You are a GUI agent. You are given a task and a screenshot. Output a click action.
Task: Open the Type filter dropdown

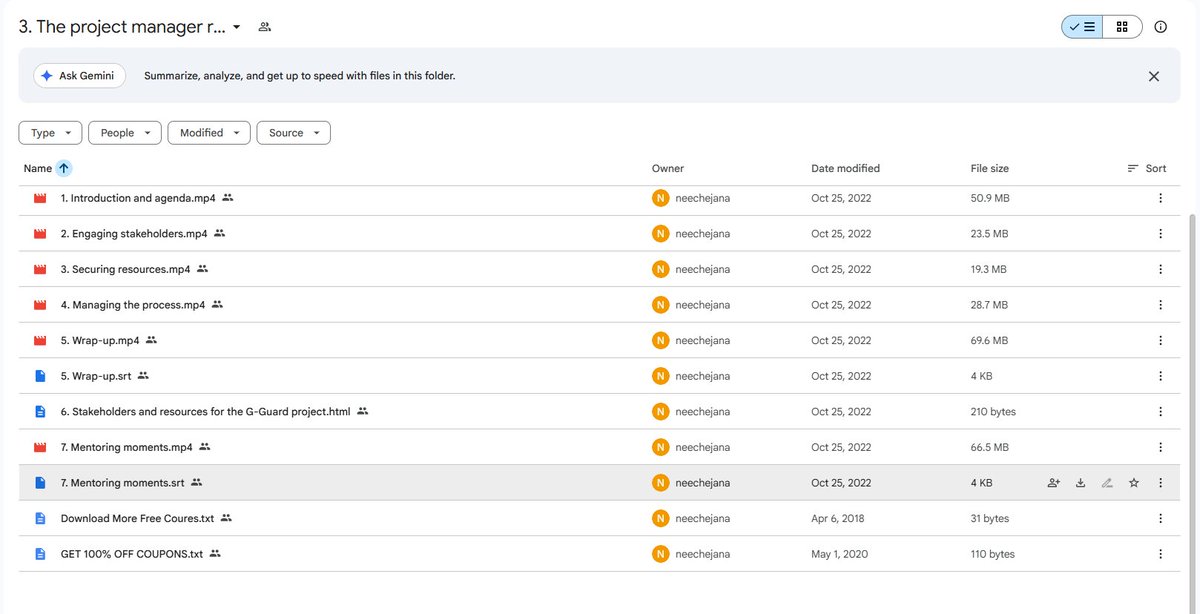[x=50, y=133]
